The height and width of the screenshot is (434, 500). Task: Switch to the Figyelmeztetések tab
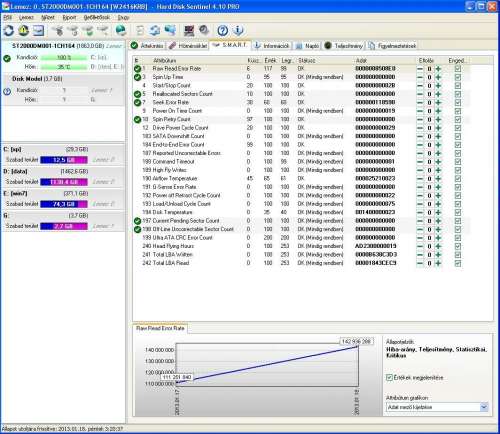(392, 46)
